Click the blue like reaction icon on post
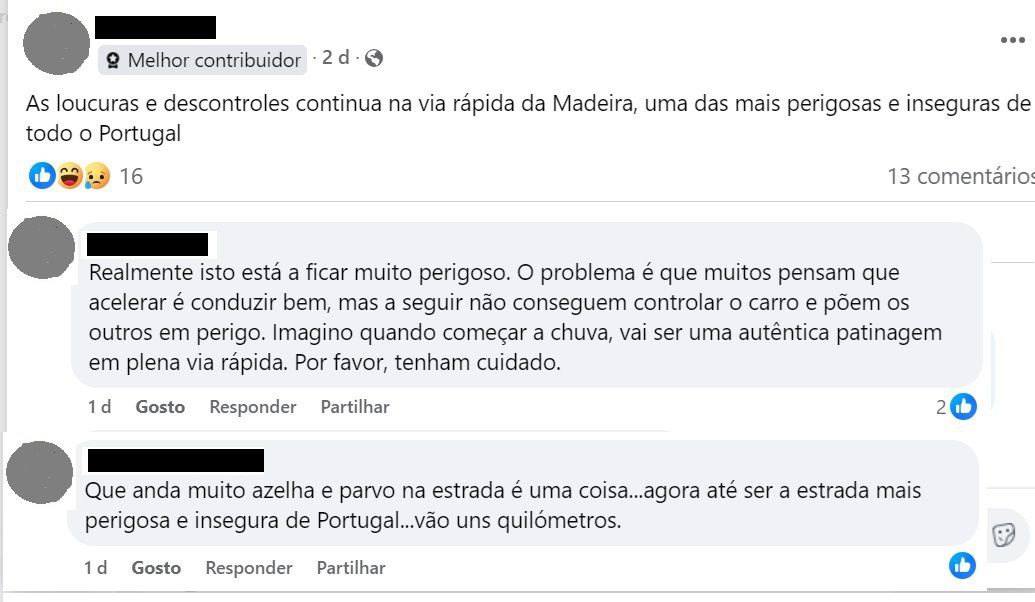The height and width of the screenshot is (602, 1035). [42, 176]
